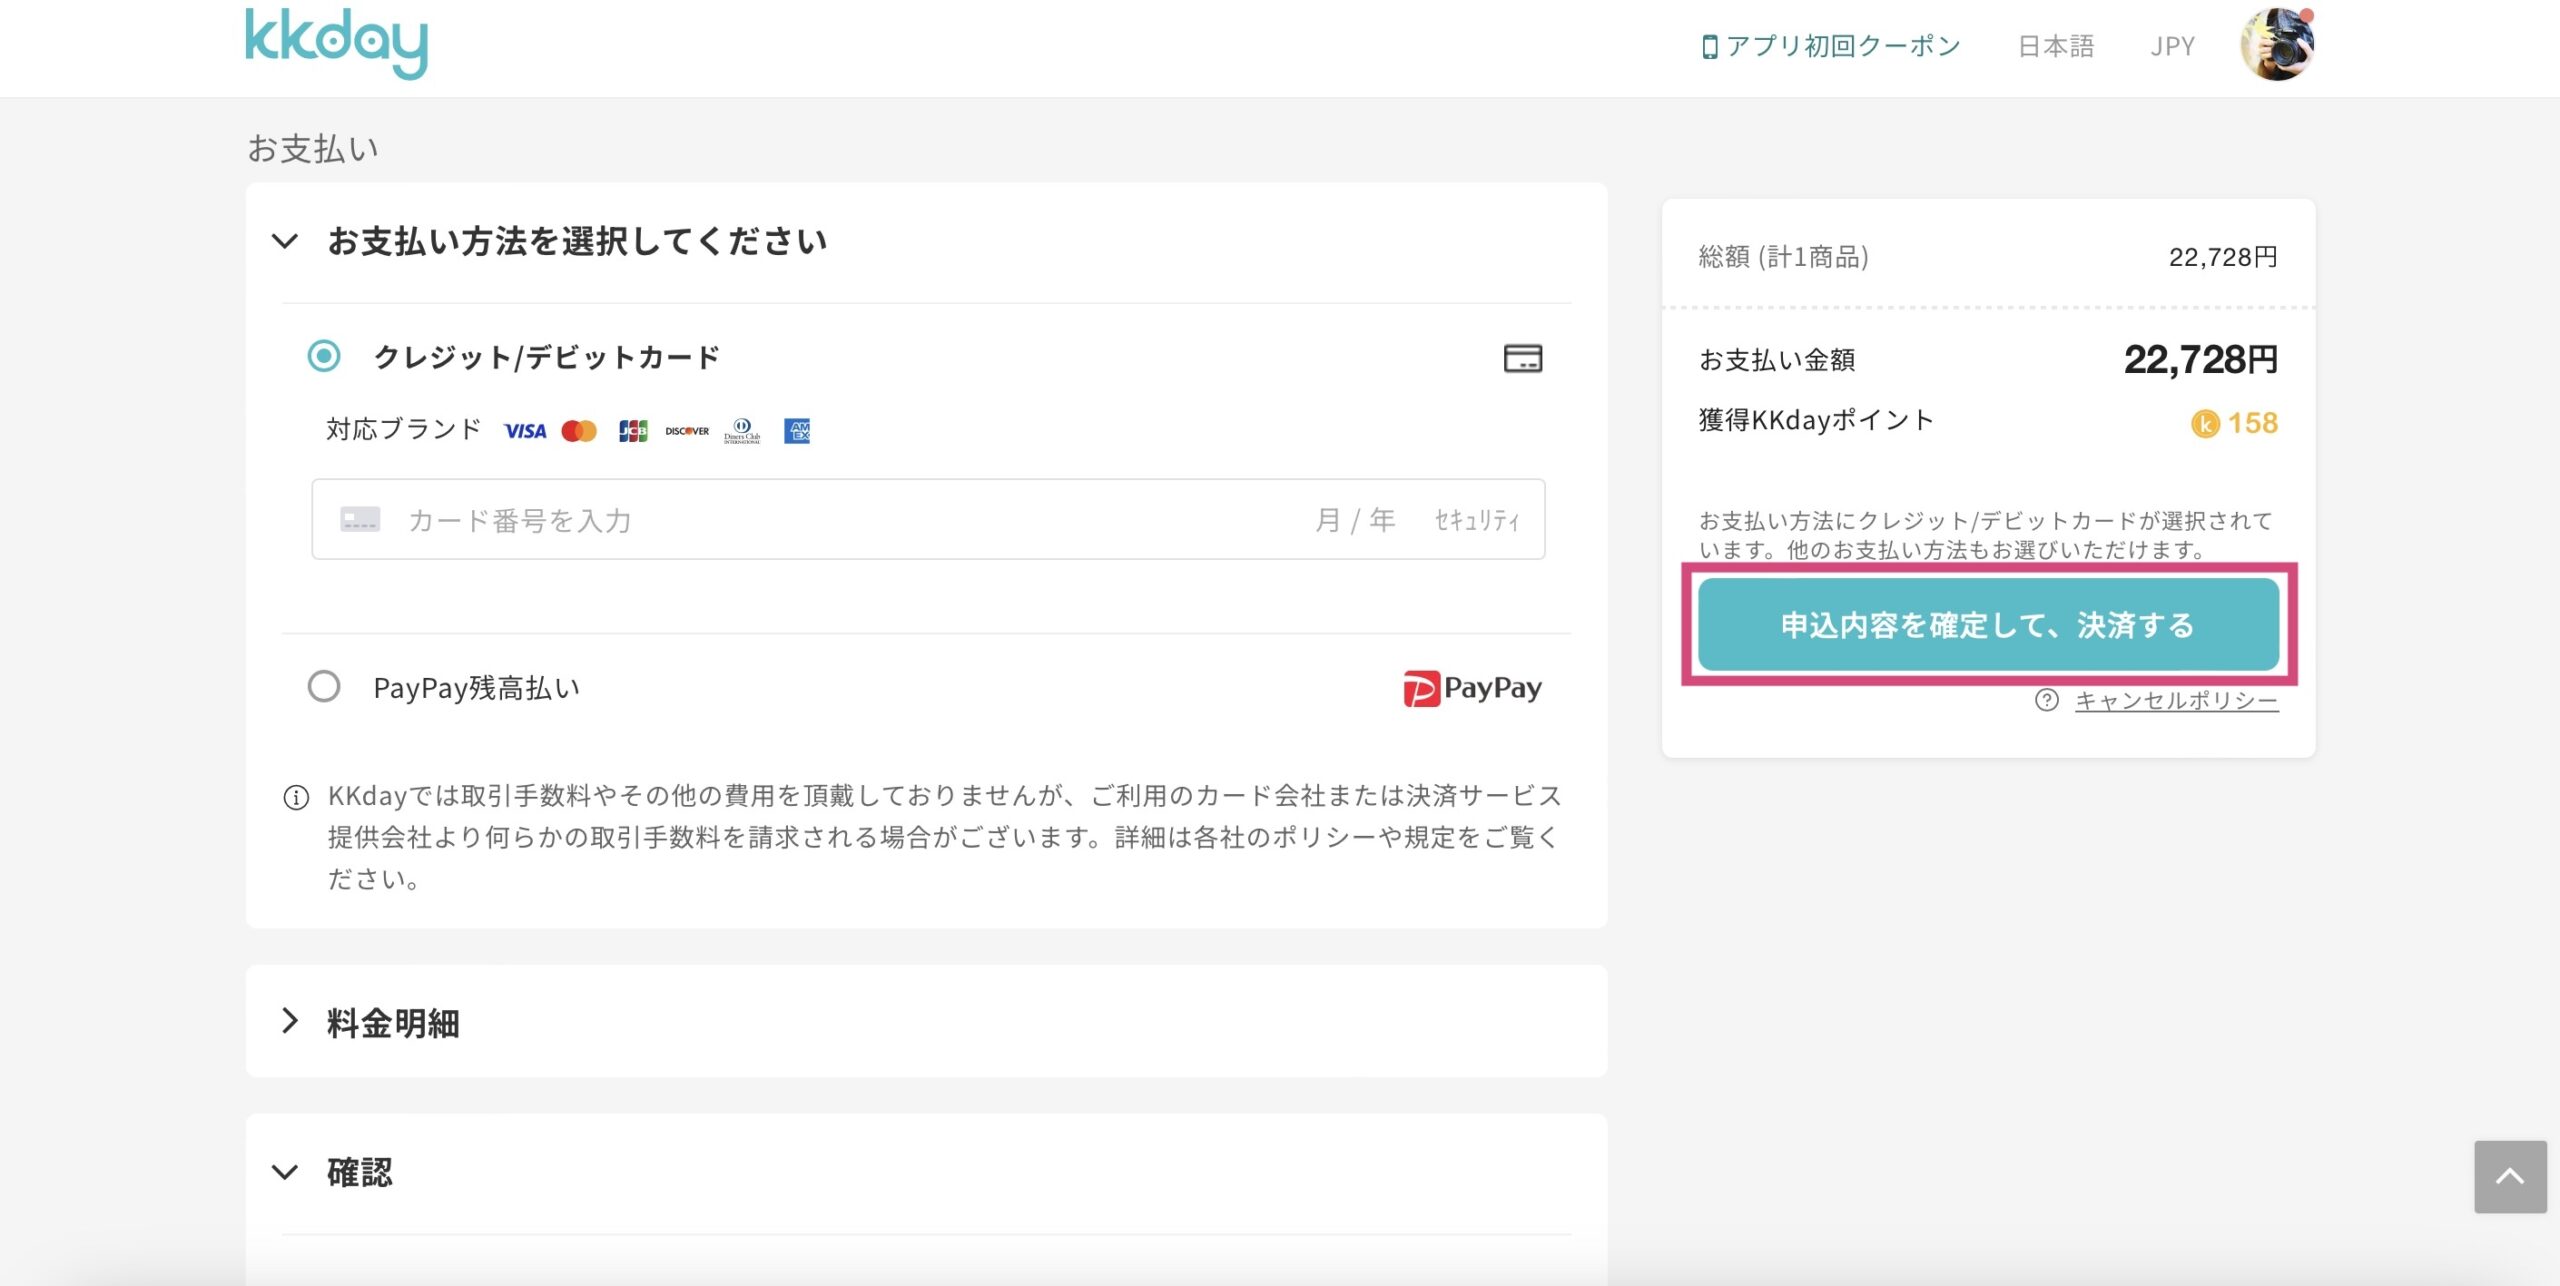Click the 総額 (計1商品) label

(x=1783, y=257)
